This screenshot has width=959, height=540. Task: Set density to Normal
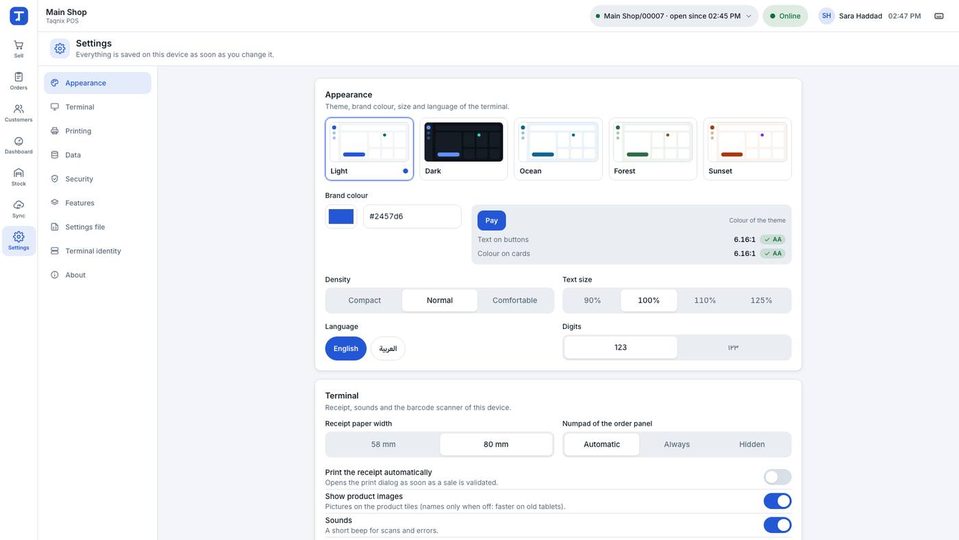pyautogui.click(x=440, y=300)
